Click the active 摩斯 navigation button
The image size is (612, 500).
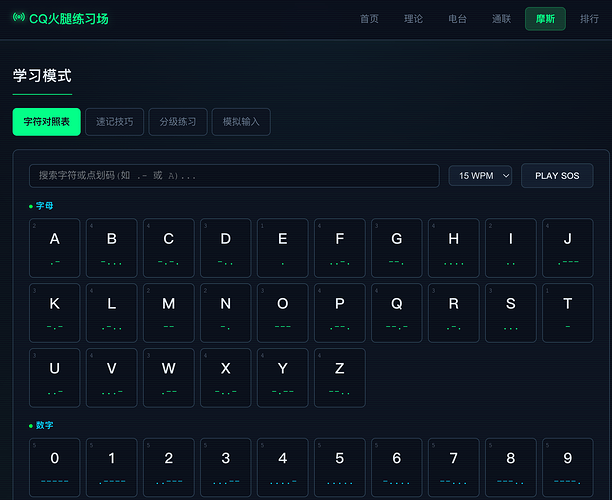pyautogui.click(x=545, y=19)
